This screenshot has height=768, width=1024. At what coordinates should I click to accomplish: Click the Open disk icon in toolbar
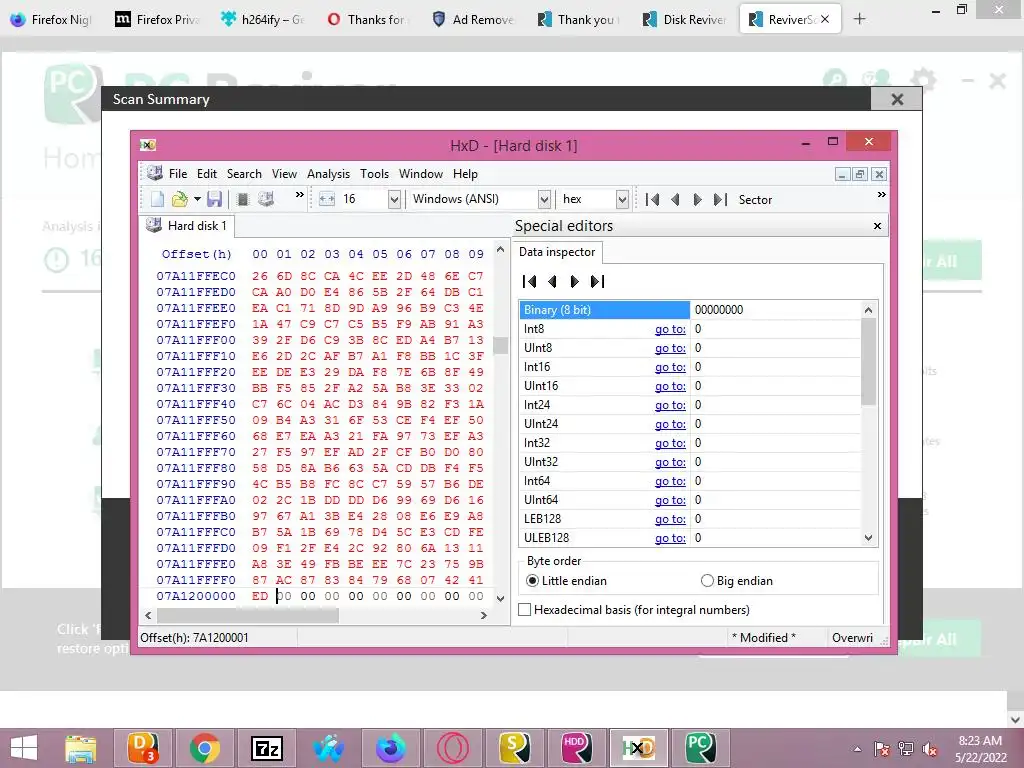266,199
